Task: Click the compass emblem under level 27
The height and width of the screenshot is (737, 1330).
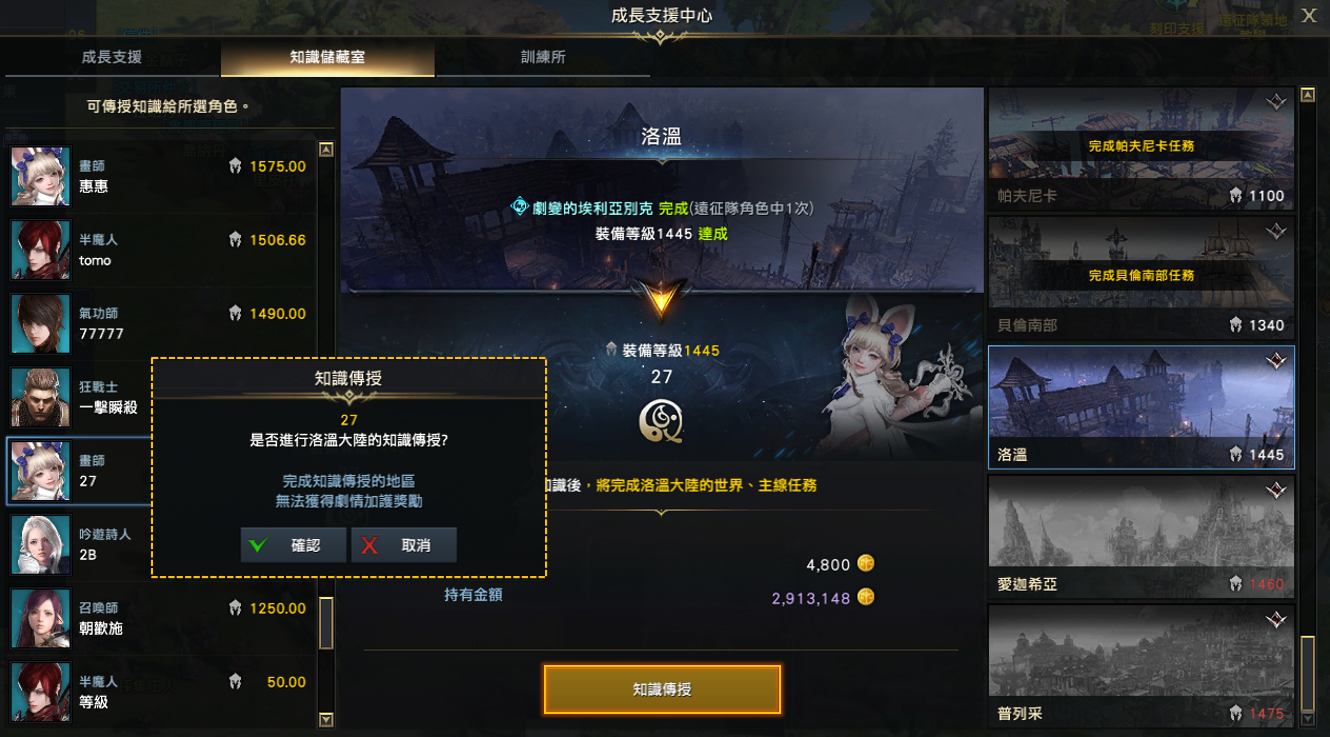Action: pyautogui.click(x=661, y=423)
